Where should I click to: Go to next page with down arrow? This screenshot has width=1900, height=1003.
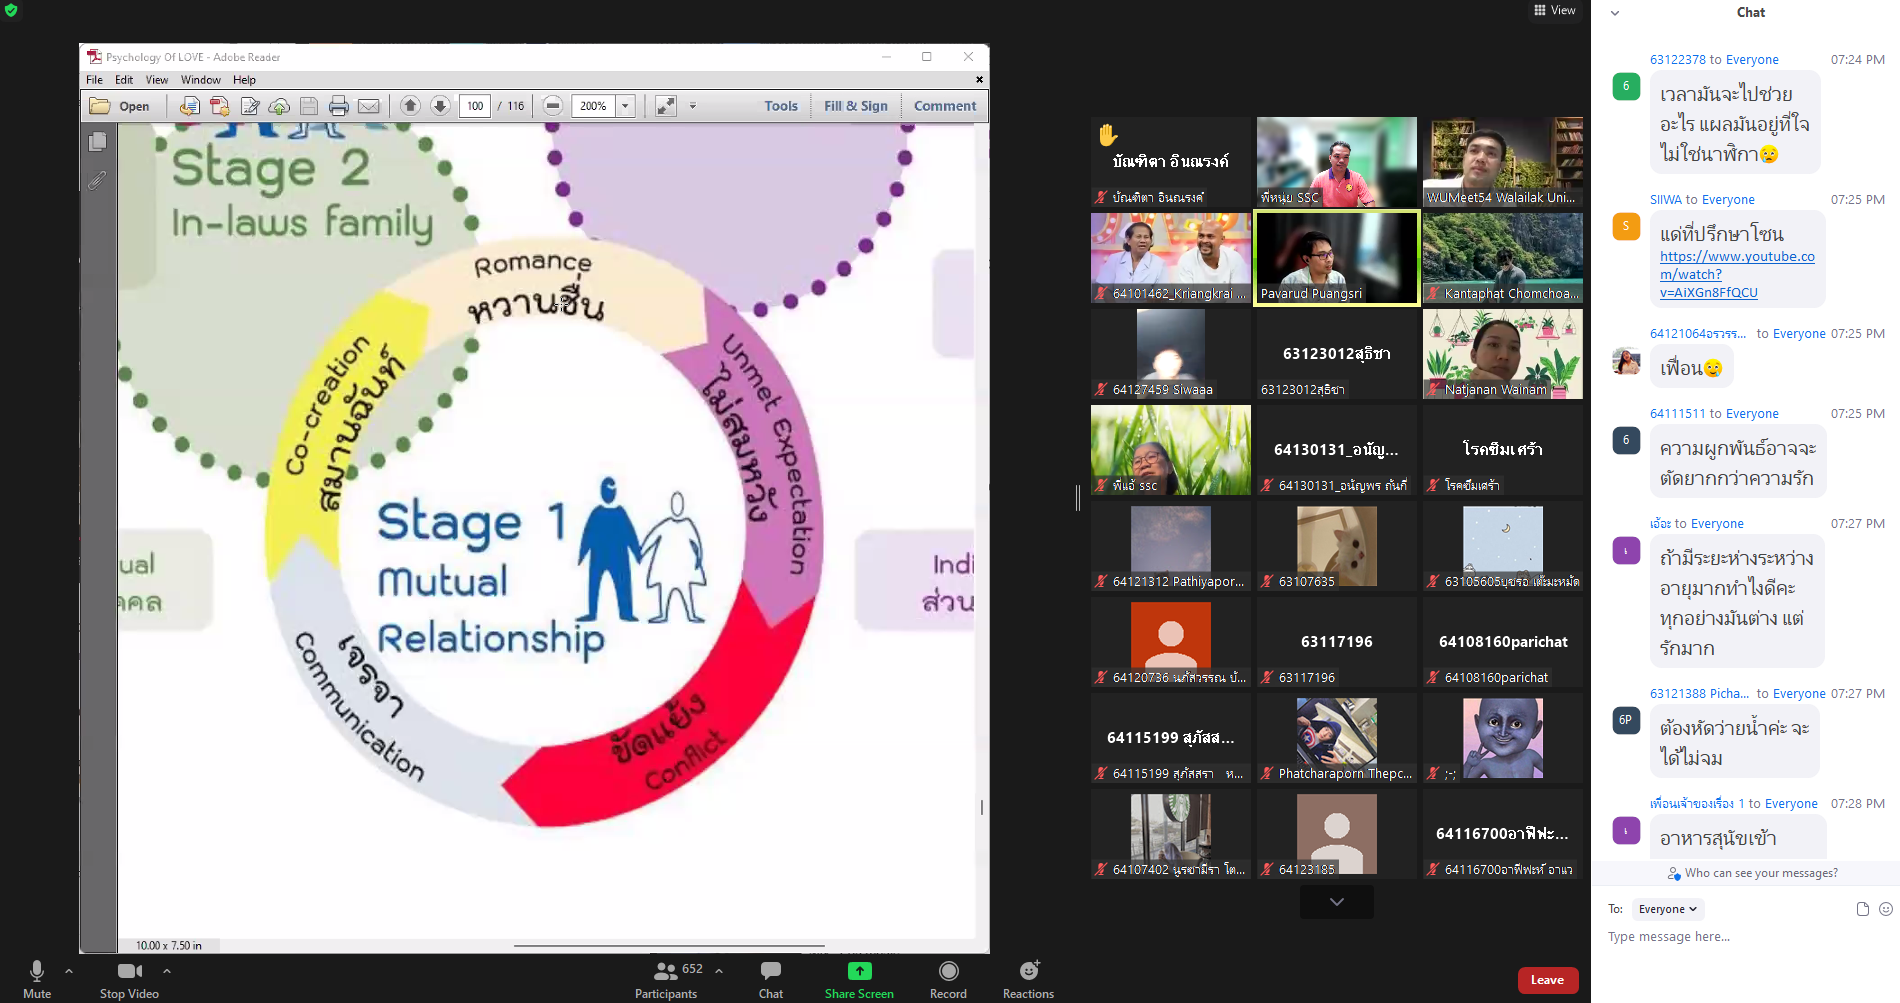[x=440, y=106]
